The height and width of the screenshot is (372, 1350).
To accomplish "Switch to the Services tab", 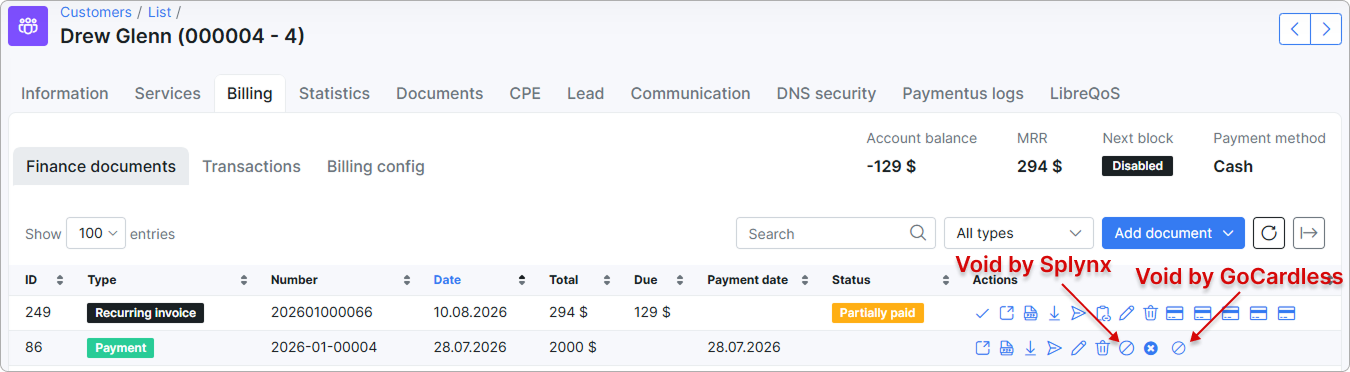I will coord(168,93).
